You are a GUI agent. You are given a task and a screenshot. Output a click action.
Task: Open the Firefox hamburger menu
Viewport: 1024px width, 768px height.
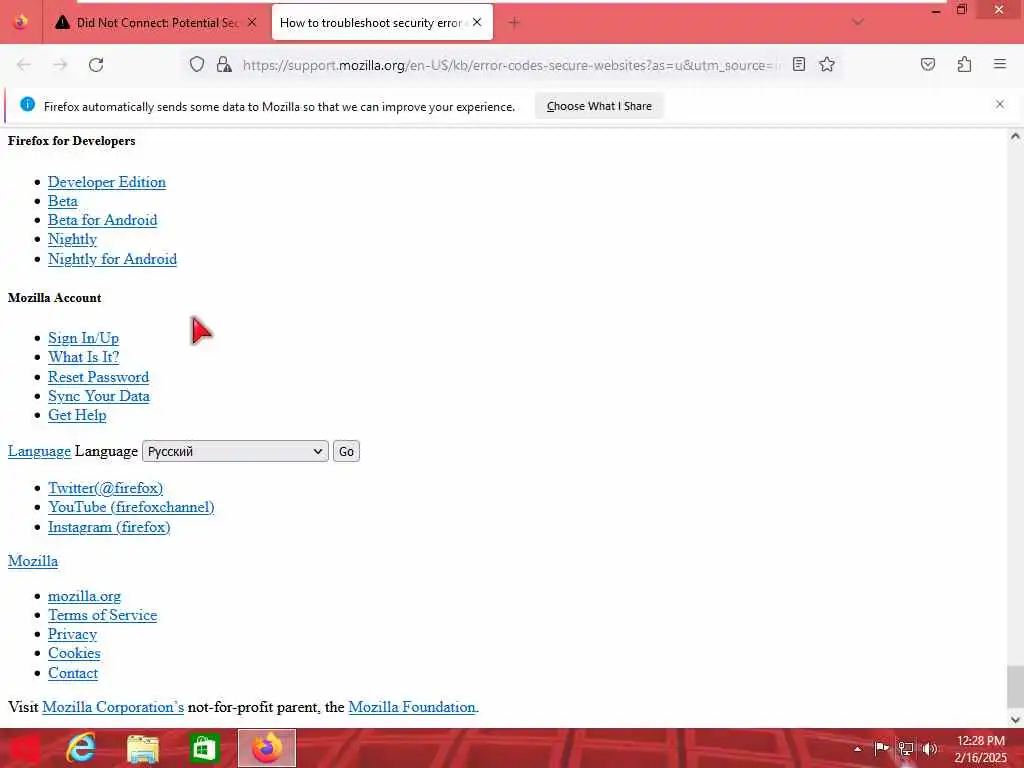pos(1000,64)
